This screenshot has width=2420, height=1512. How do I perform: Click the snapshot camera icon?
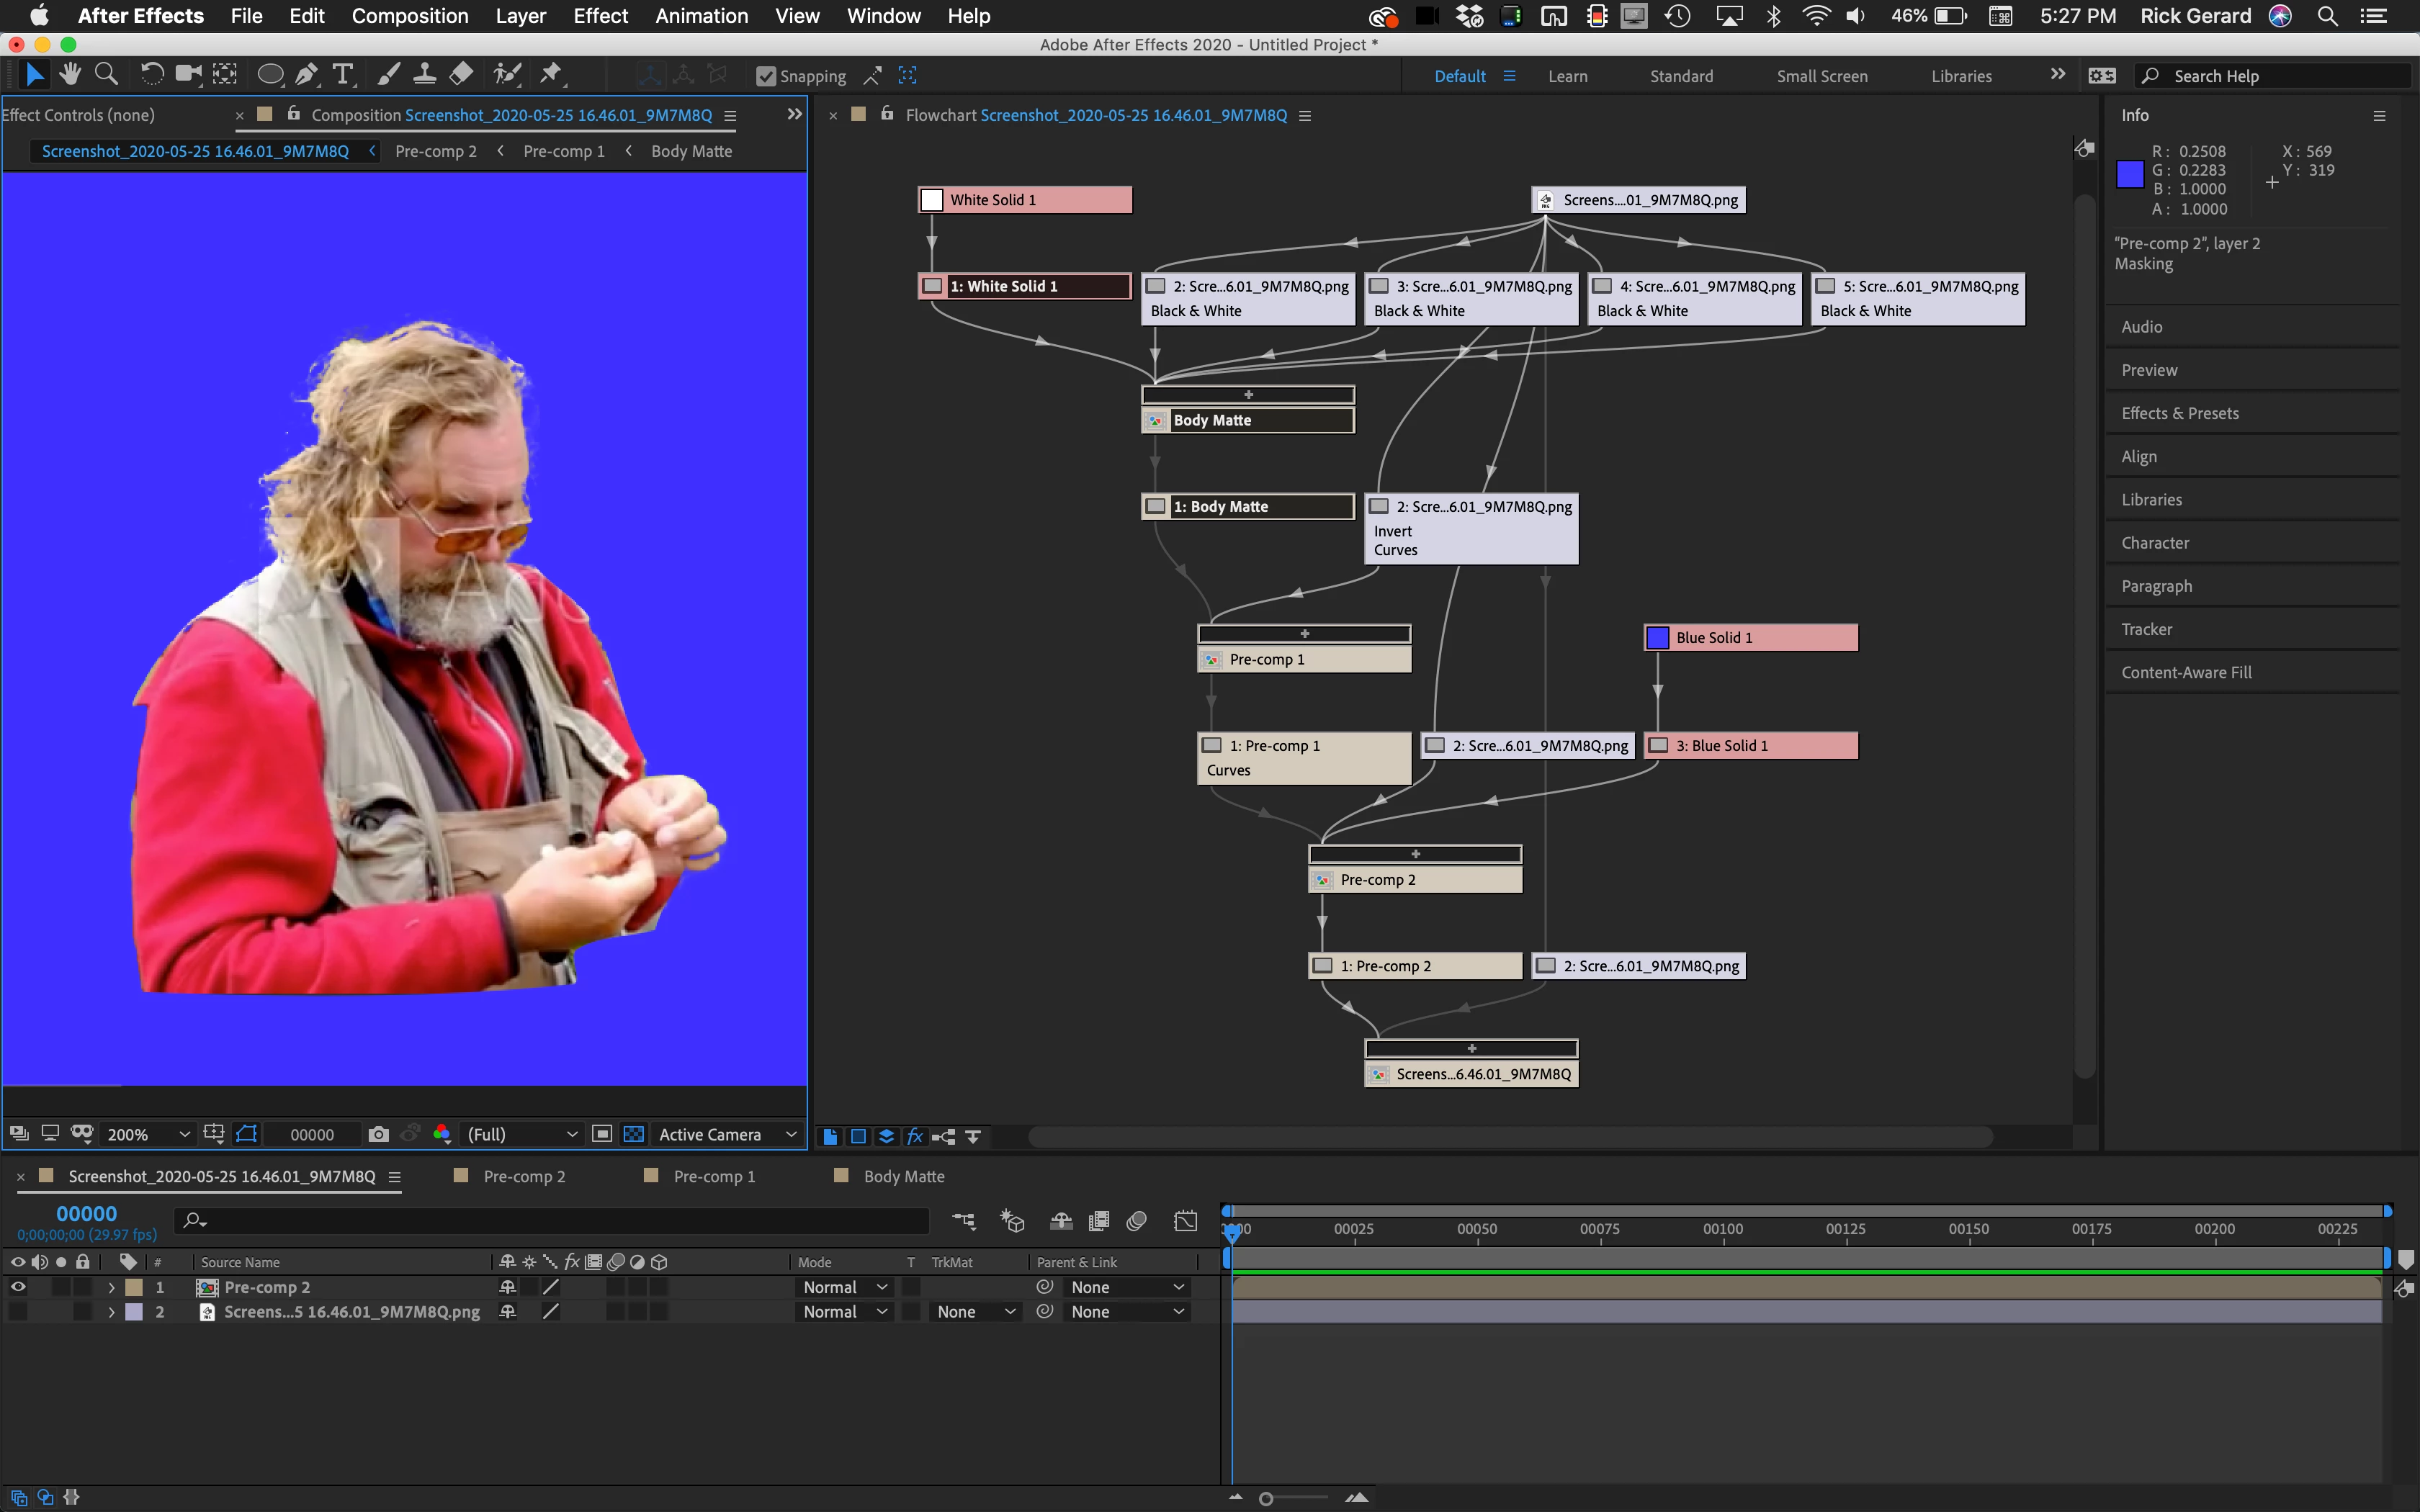[378, 1134]
